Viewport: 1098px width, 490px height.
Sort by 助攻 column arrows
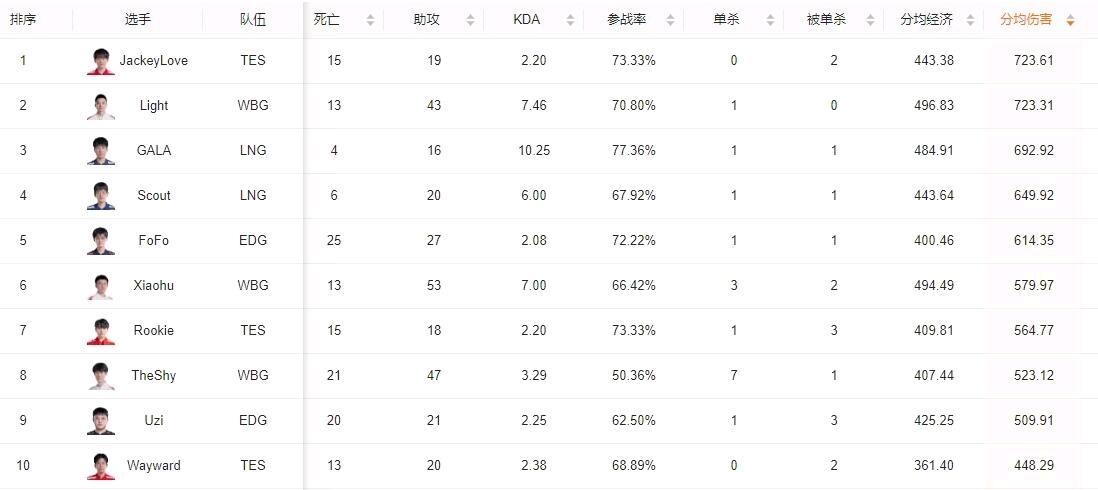click(470, 20)
